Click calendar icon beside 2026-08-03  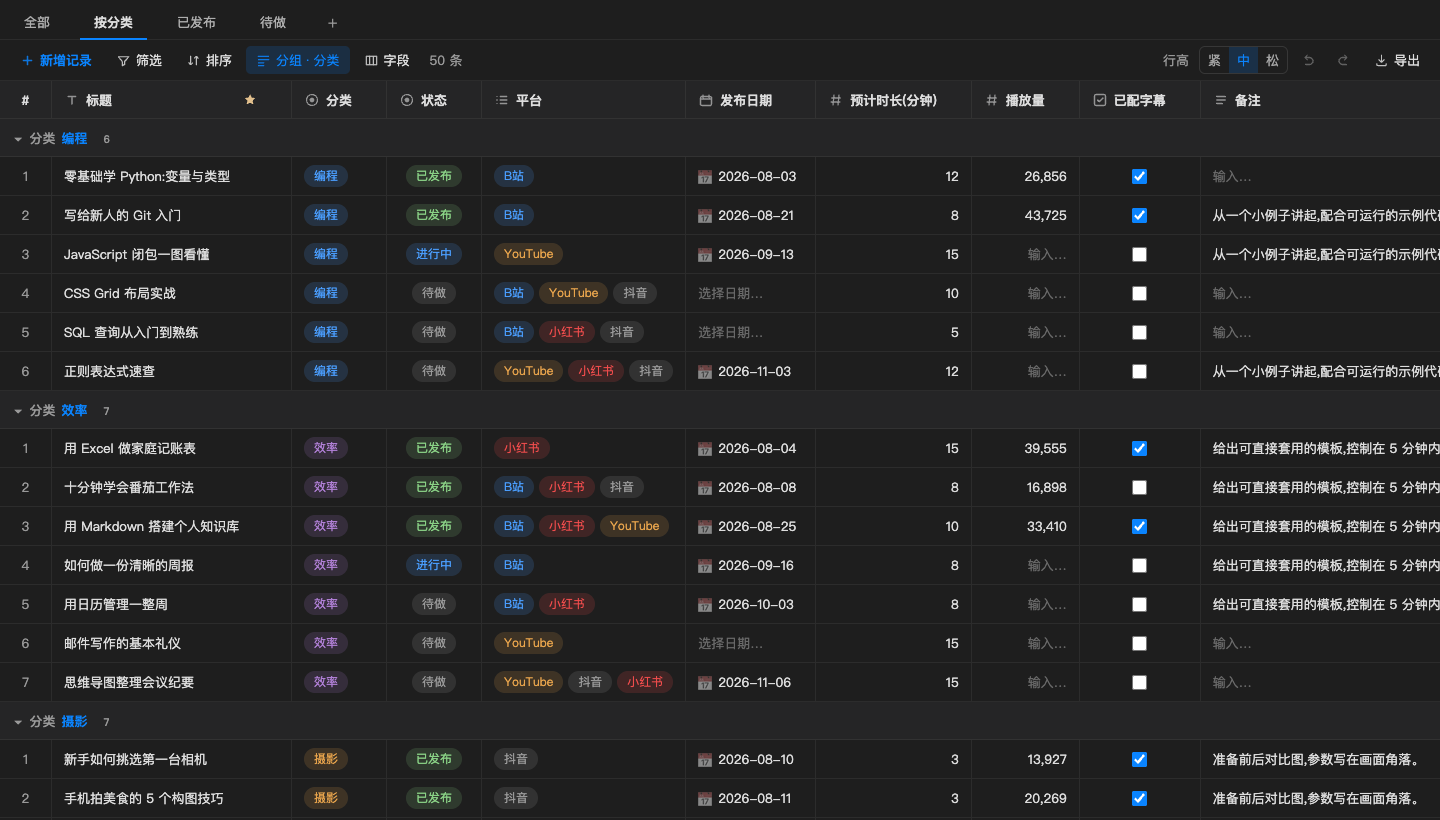705,177
